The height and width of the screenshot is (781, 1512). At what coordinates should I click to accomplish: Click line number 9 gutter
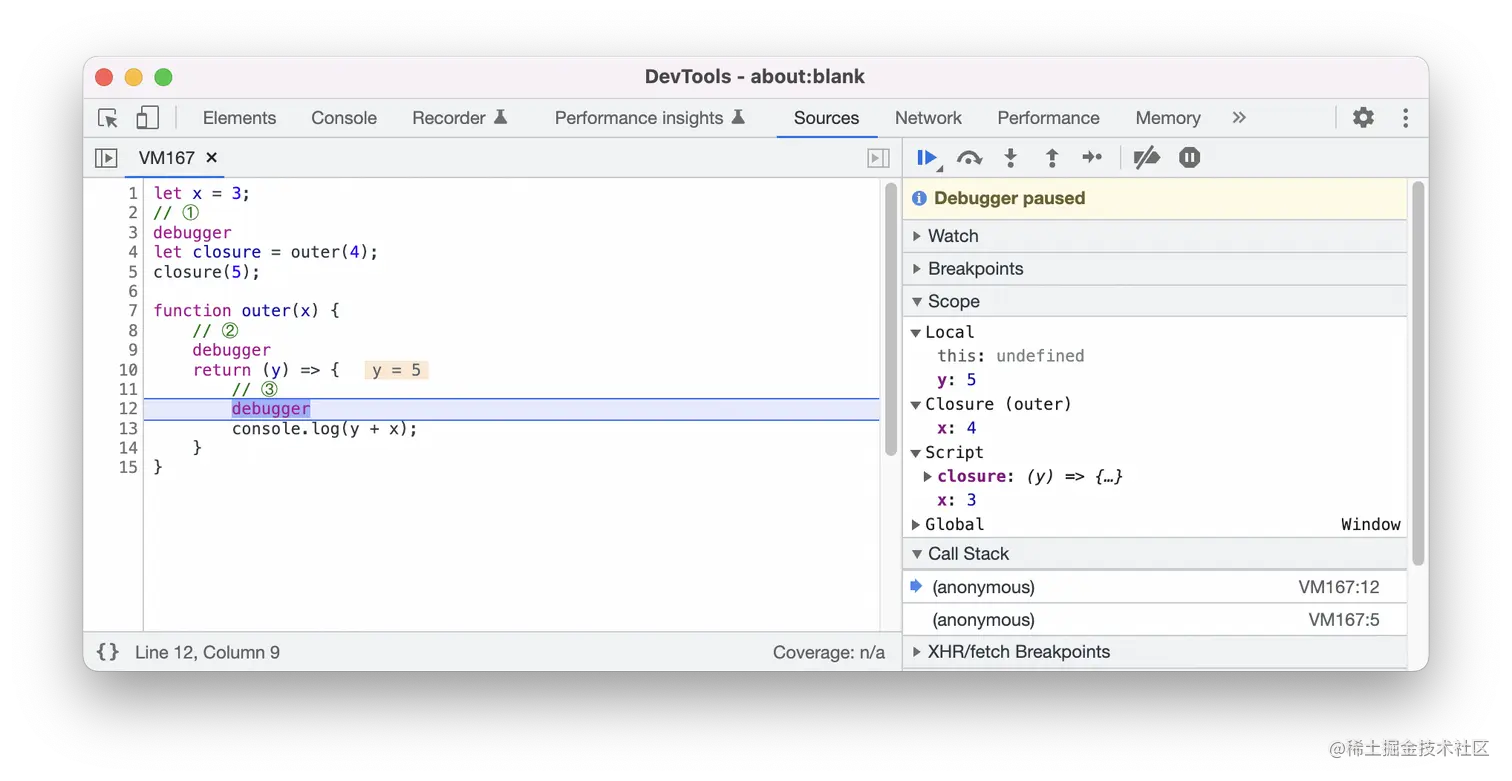click(132, 350)
